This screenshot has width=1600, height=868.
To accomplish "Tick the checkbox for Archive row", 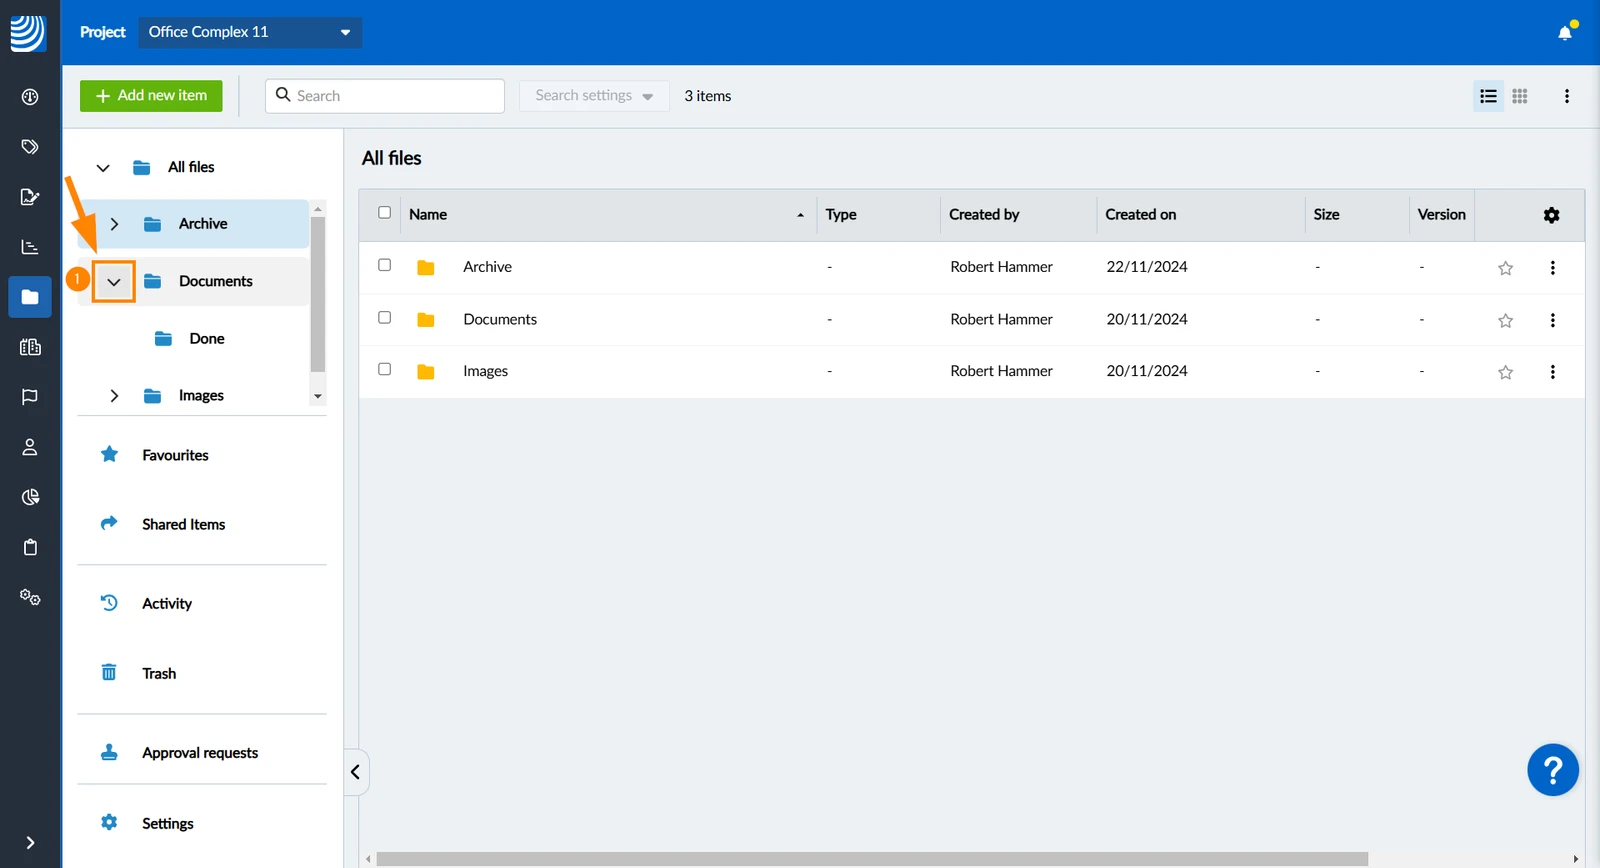I will (x=384, y=265).
